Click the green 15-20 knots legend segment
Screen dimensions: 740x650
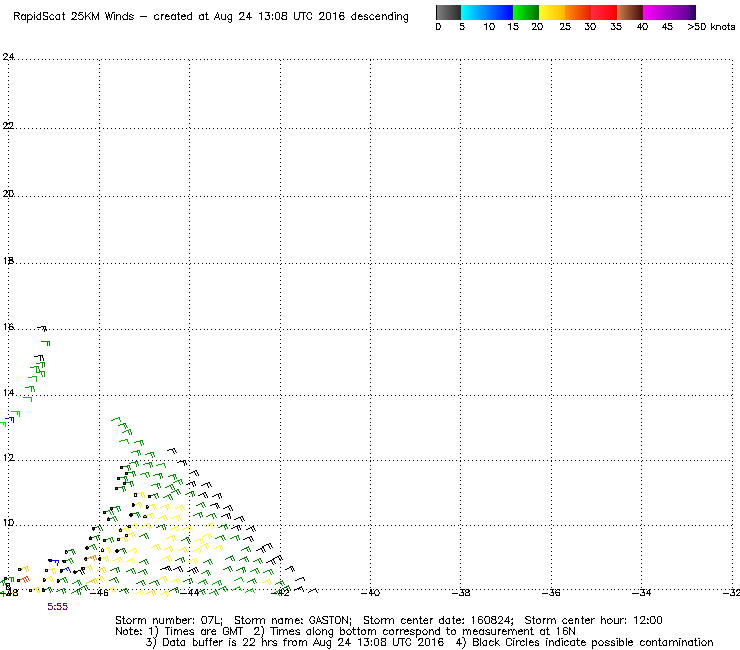click(526, 12)
